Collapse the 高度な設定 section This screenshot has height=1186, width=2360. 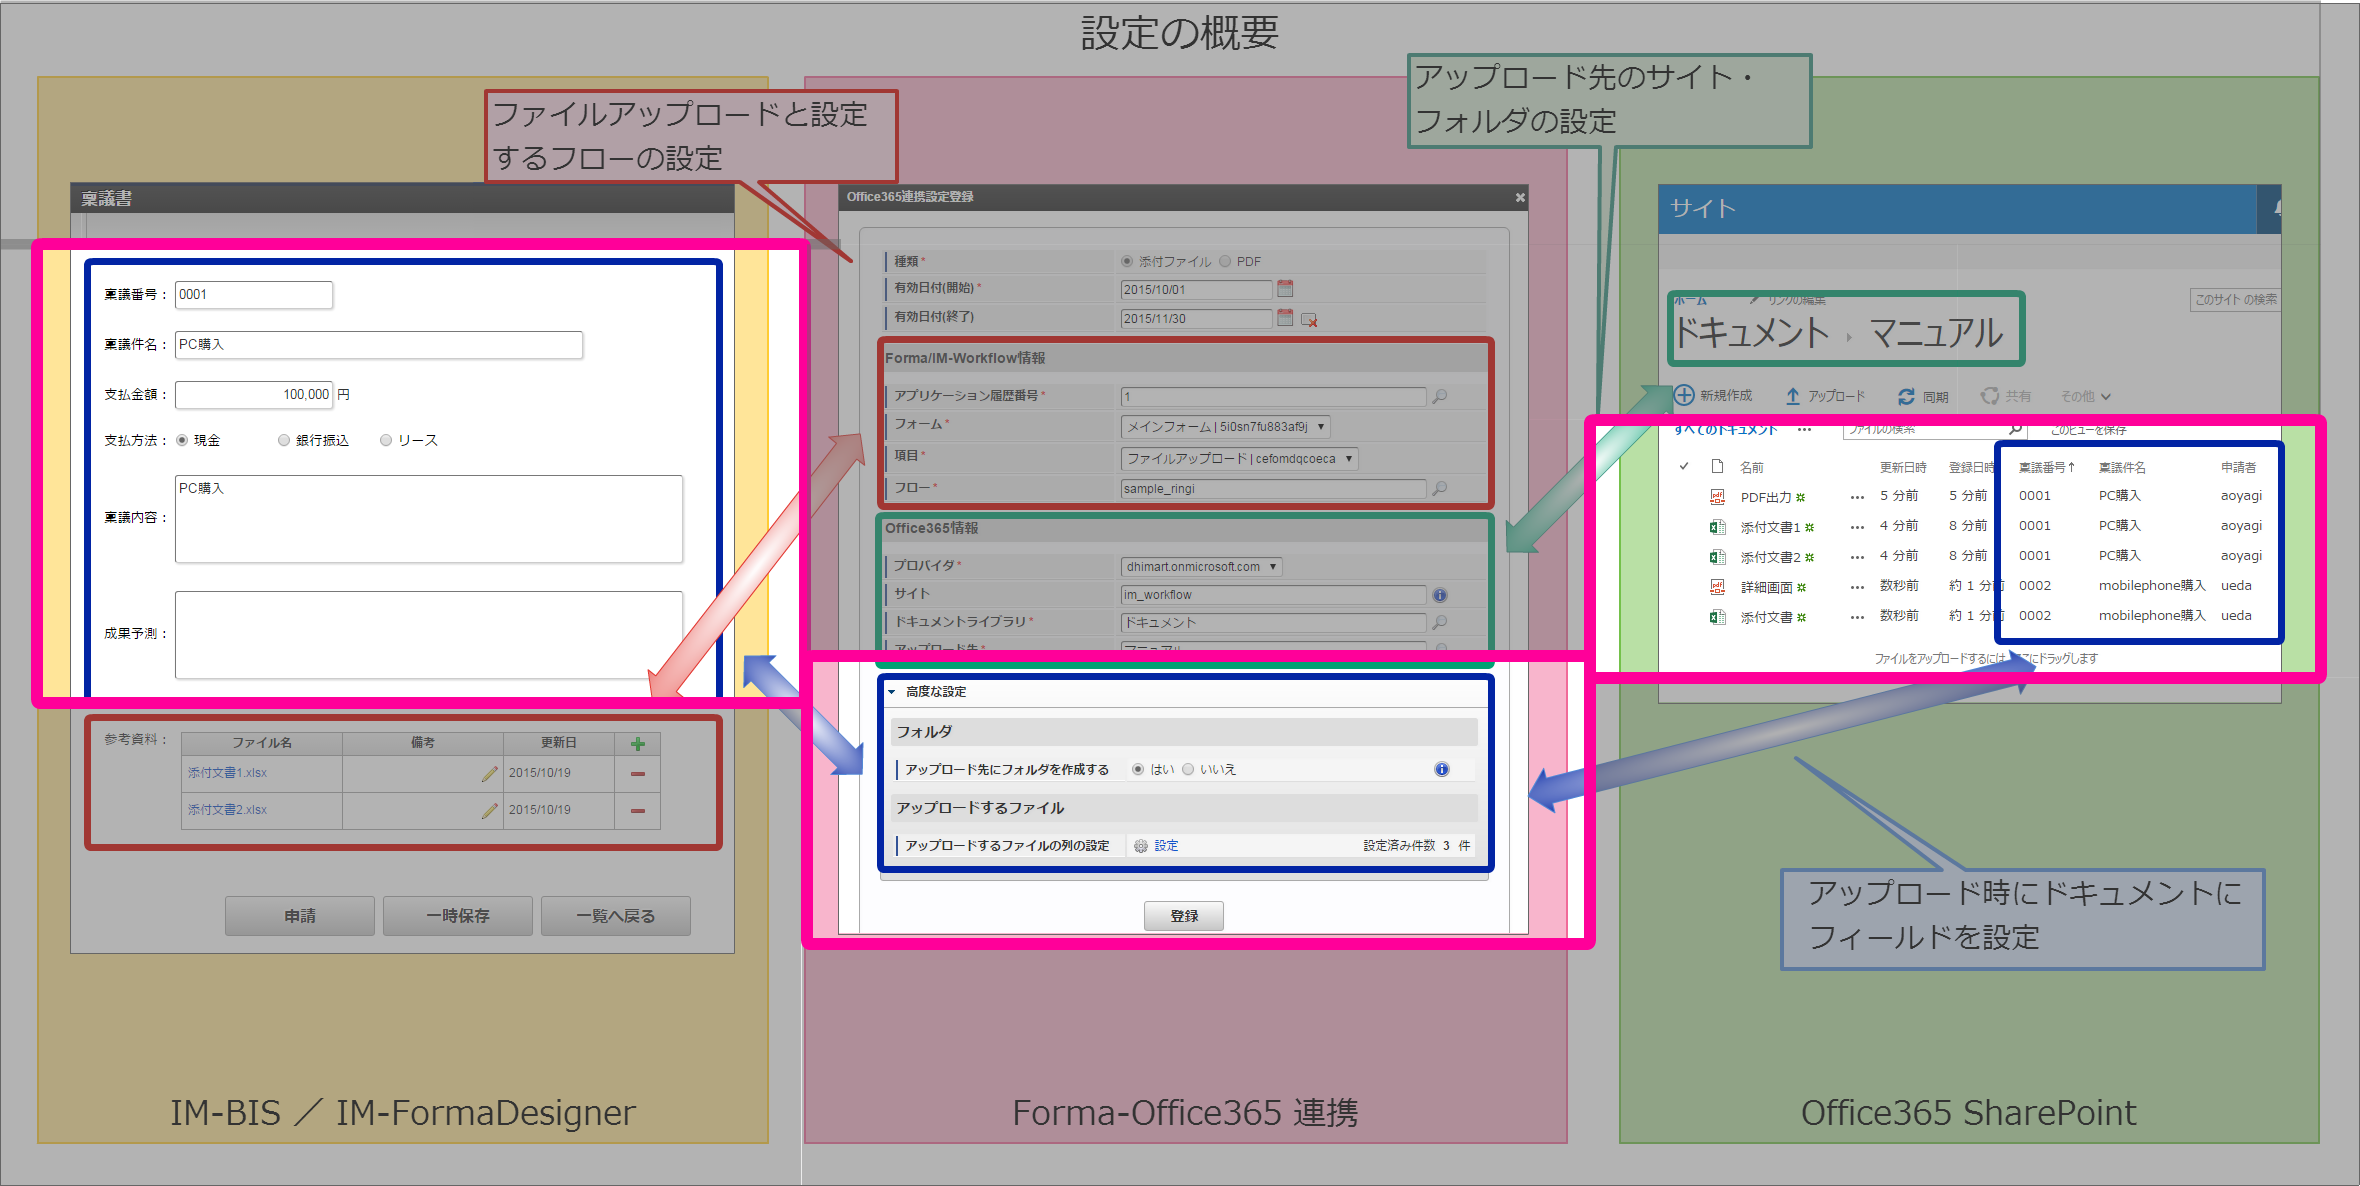pyautogui.click(x=893, y=691)
